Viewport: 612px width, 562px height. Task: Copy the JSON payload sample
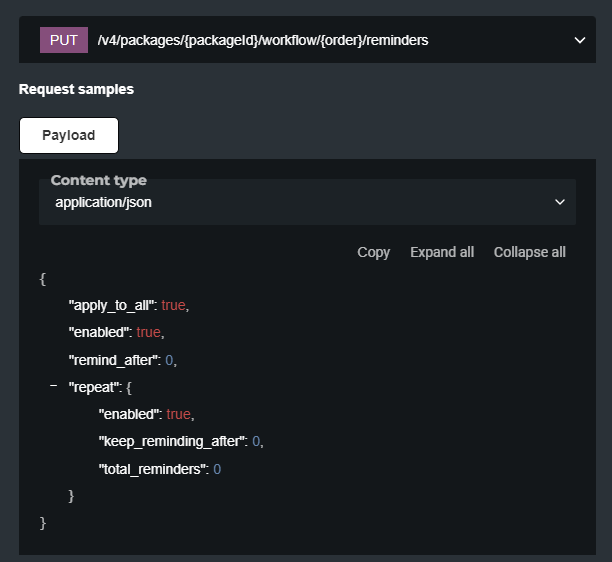373,252
